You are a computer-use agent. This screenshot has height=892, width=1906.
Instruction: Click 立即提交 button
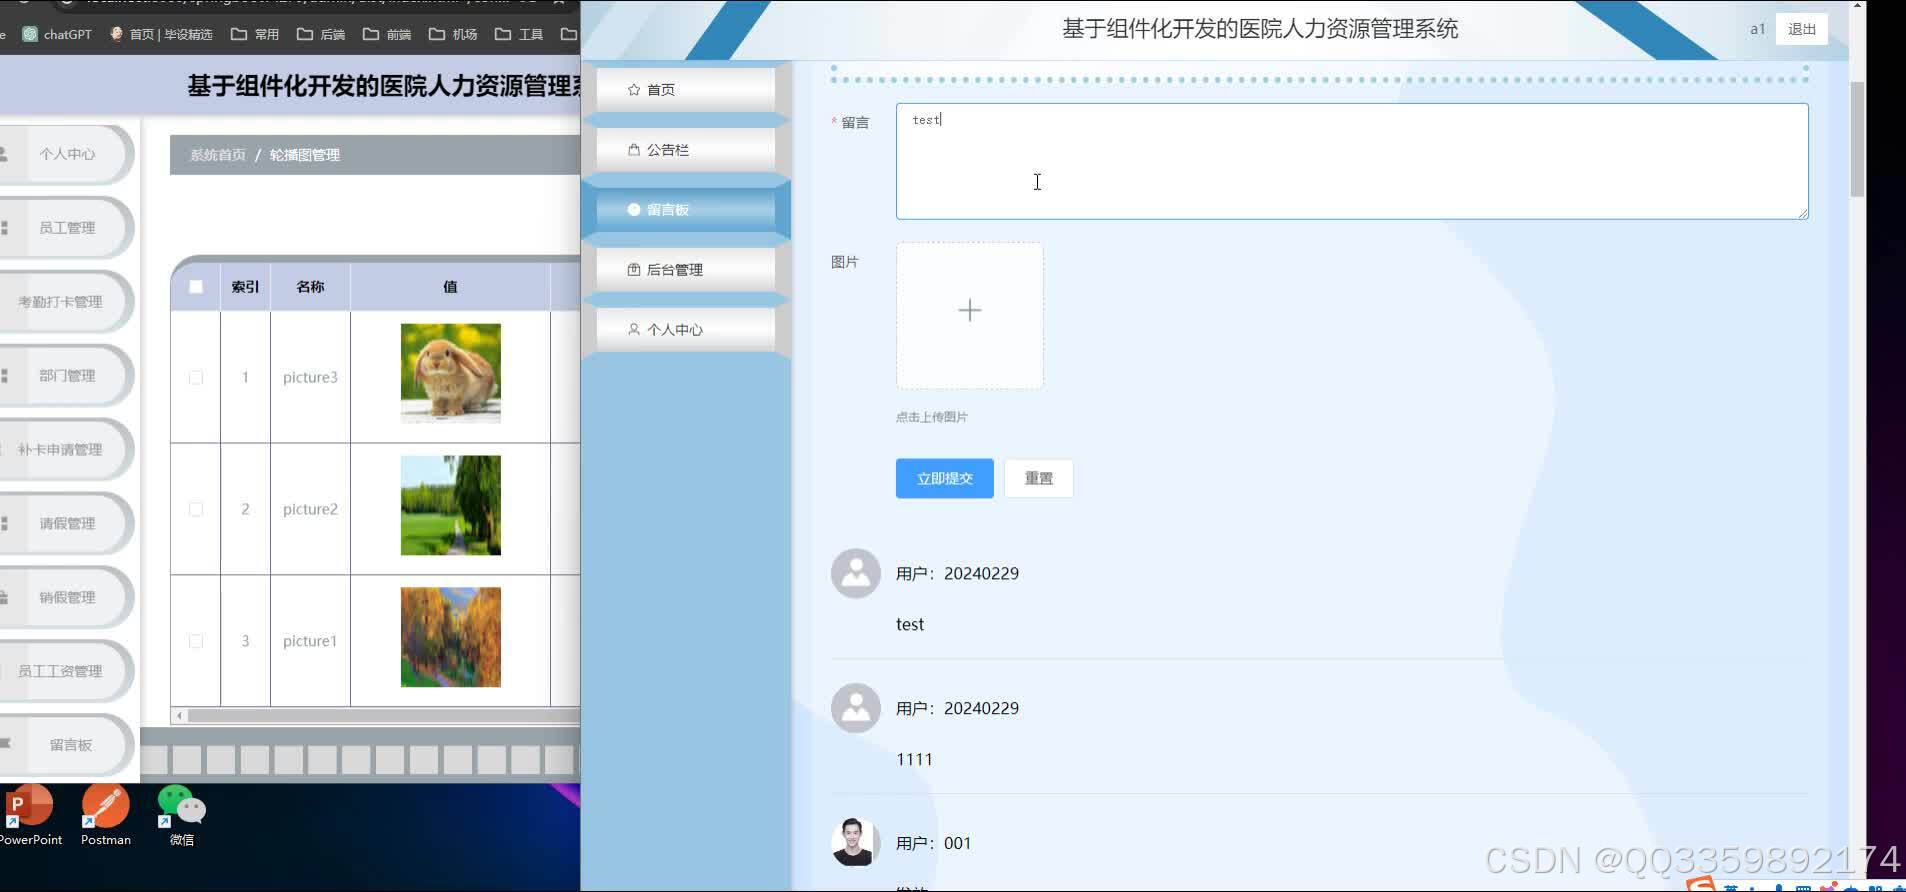[944, 479]
